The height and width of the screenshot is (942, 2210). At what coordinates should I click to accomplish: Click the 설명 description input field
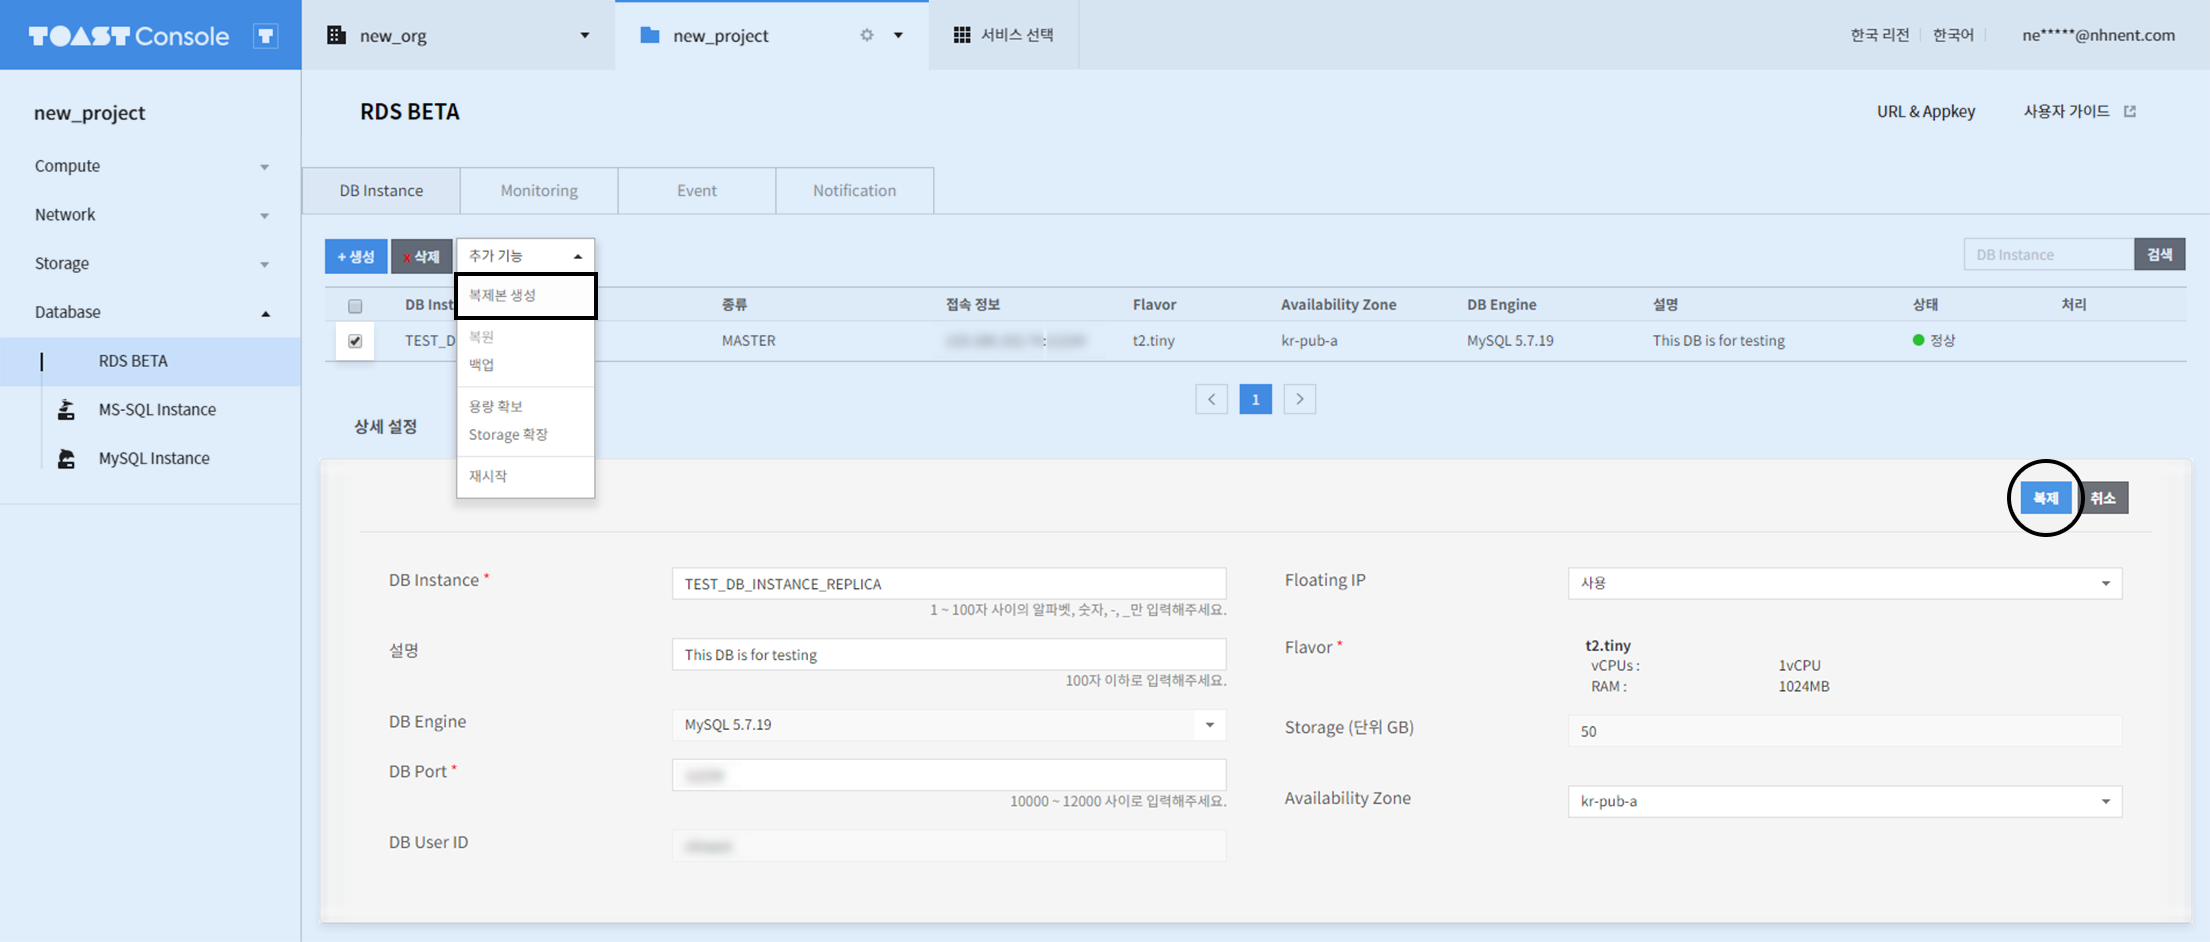click(x=949, y=655)
